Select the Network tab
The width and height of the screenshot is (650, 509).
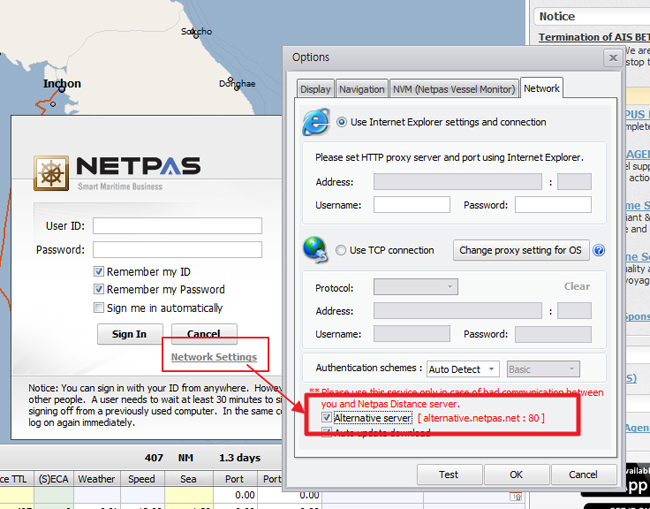click(x=541, y=88)
